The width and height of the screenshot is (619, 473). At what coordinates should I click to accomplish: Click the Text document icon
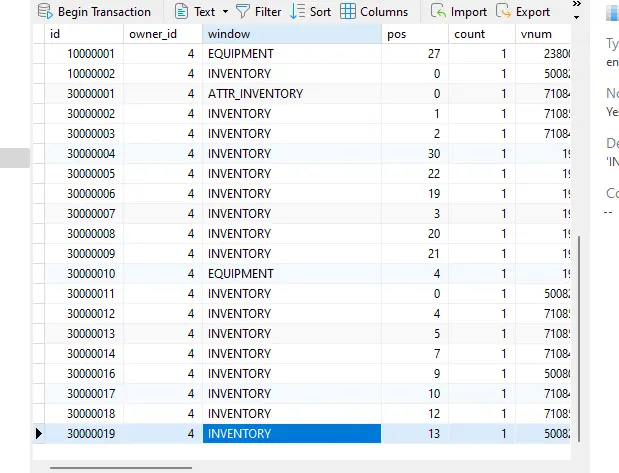[x=181, y=12]
